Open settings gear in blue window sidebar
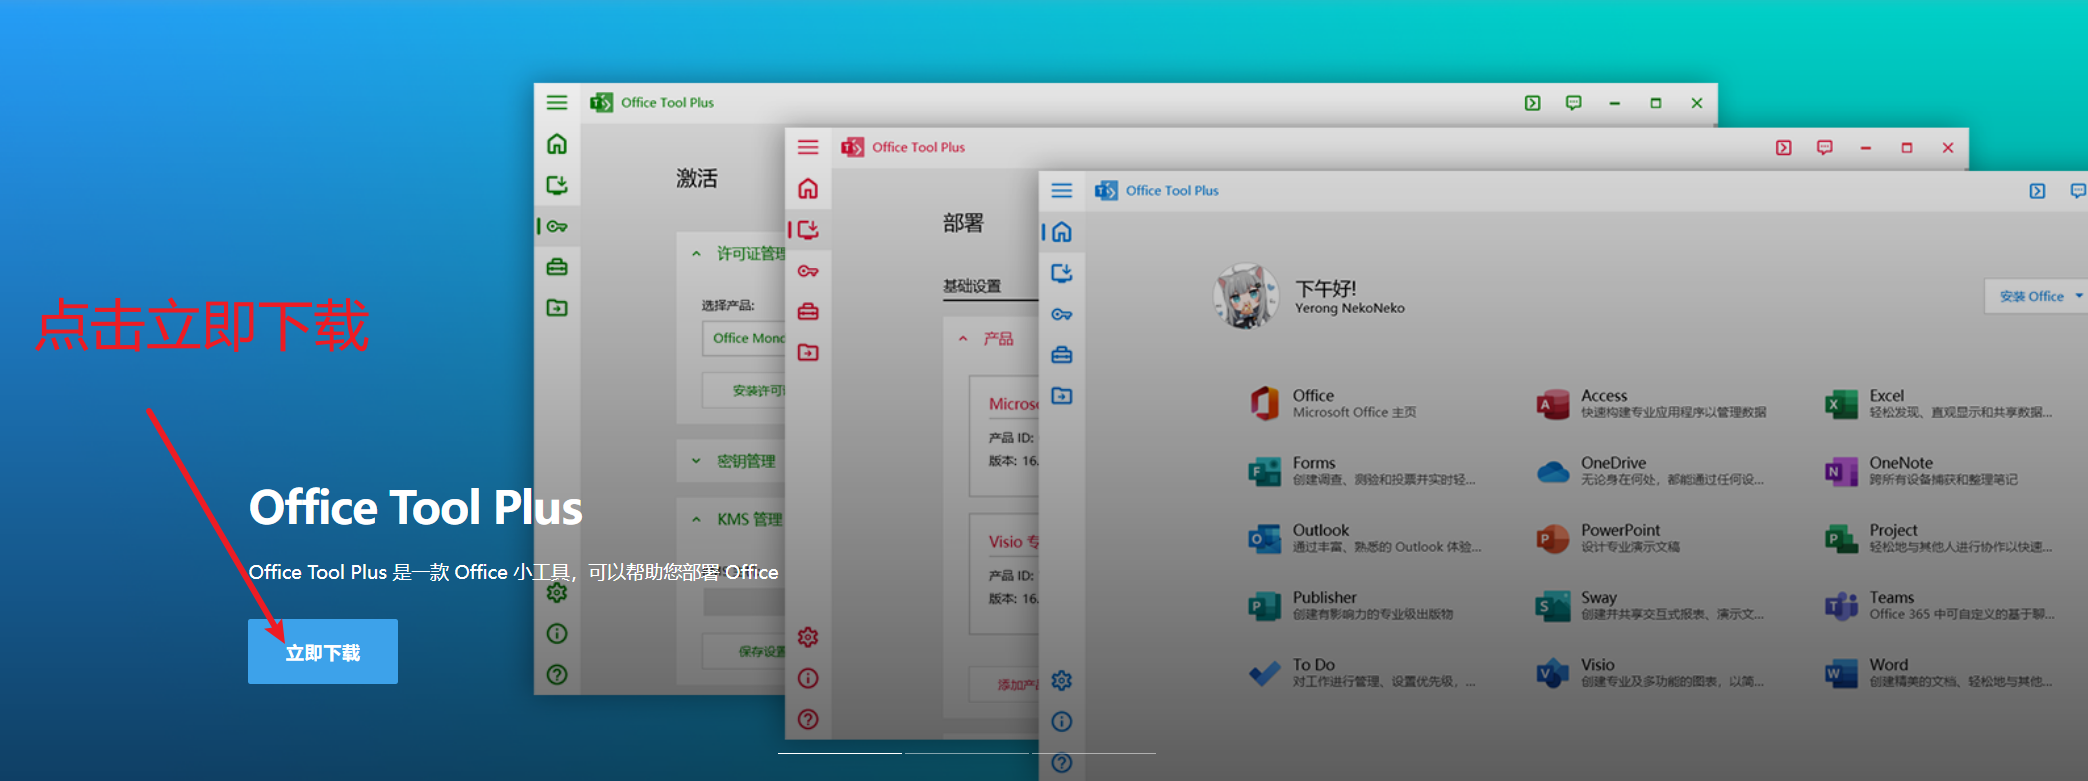Screen dimensions: 2088x781 pos(1062,681)
